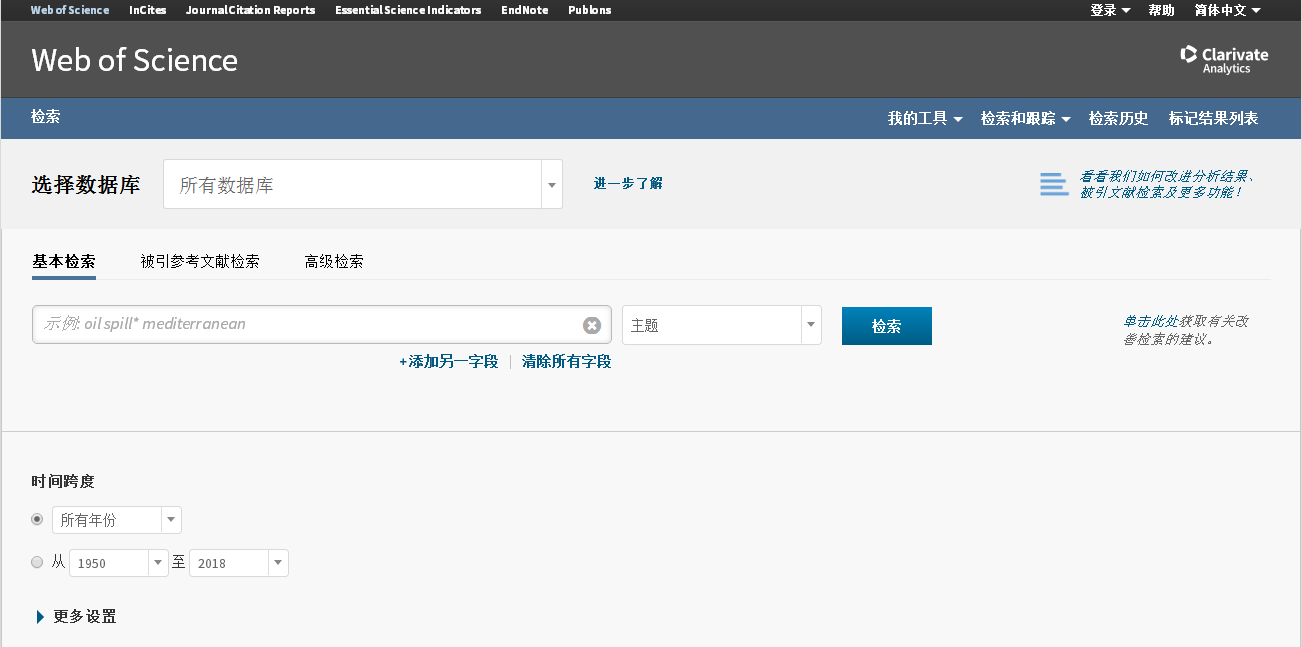This screenshot has height=647, width=1302.
Task: Switch to the 被引参考文献检索 tab
Action: point(200,262)
